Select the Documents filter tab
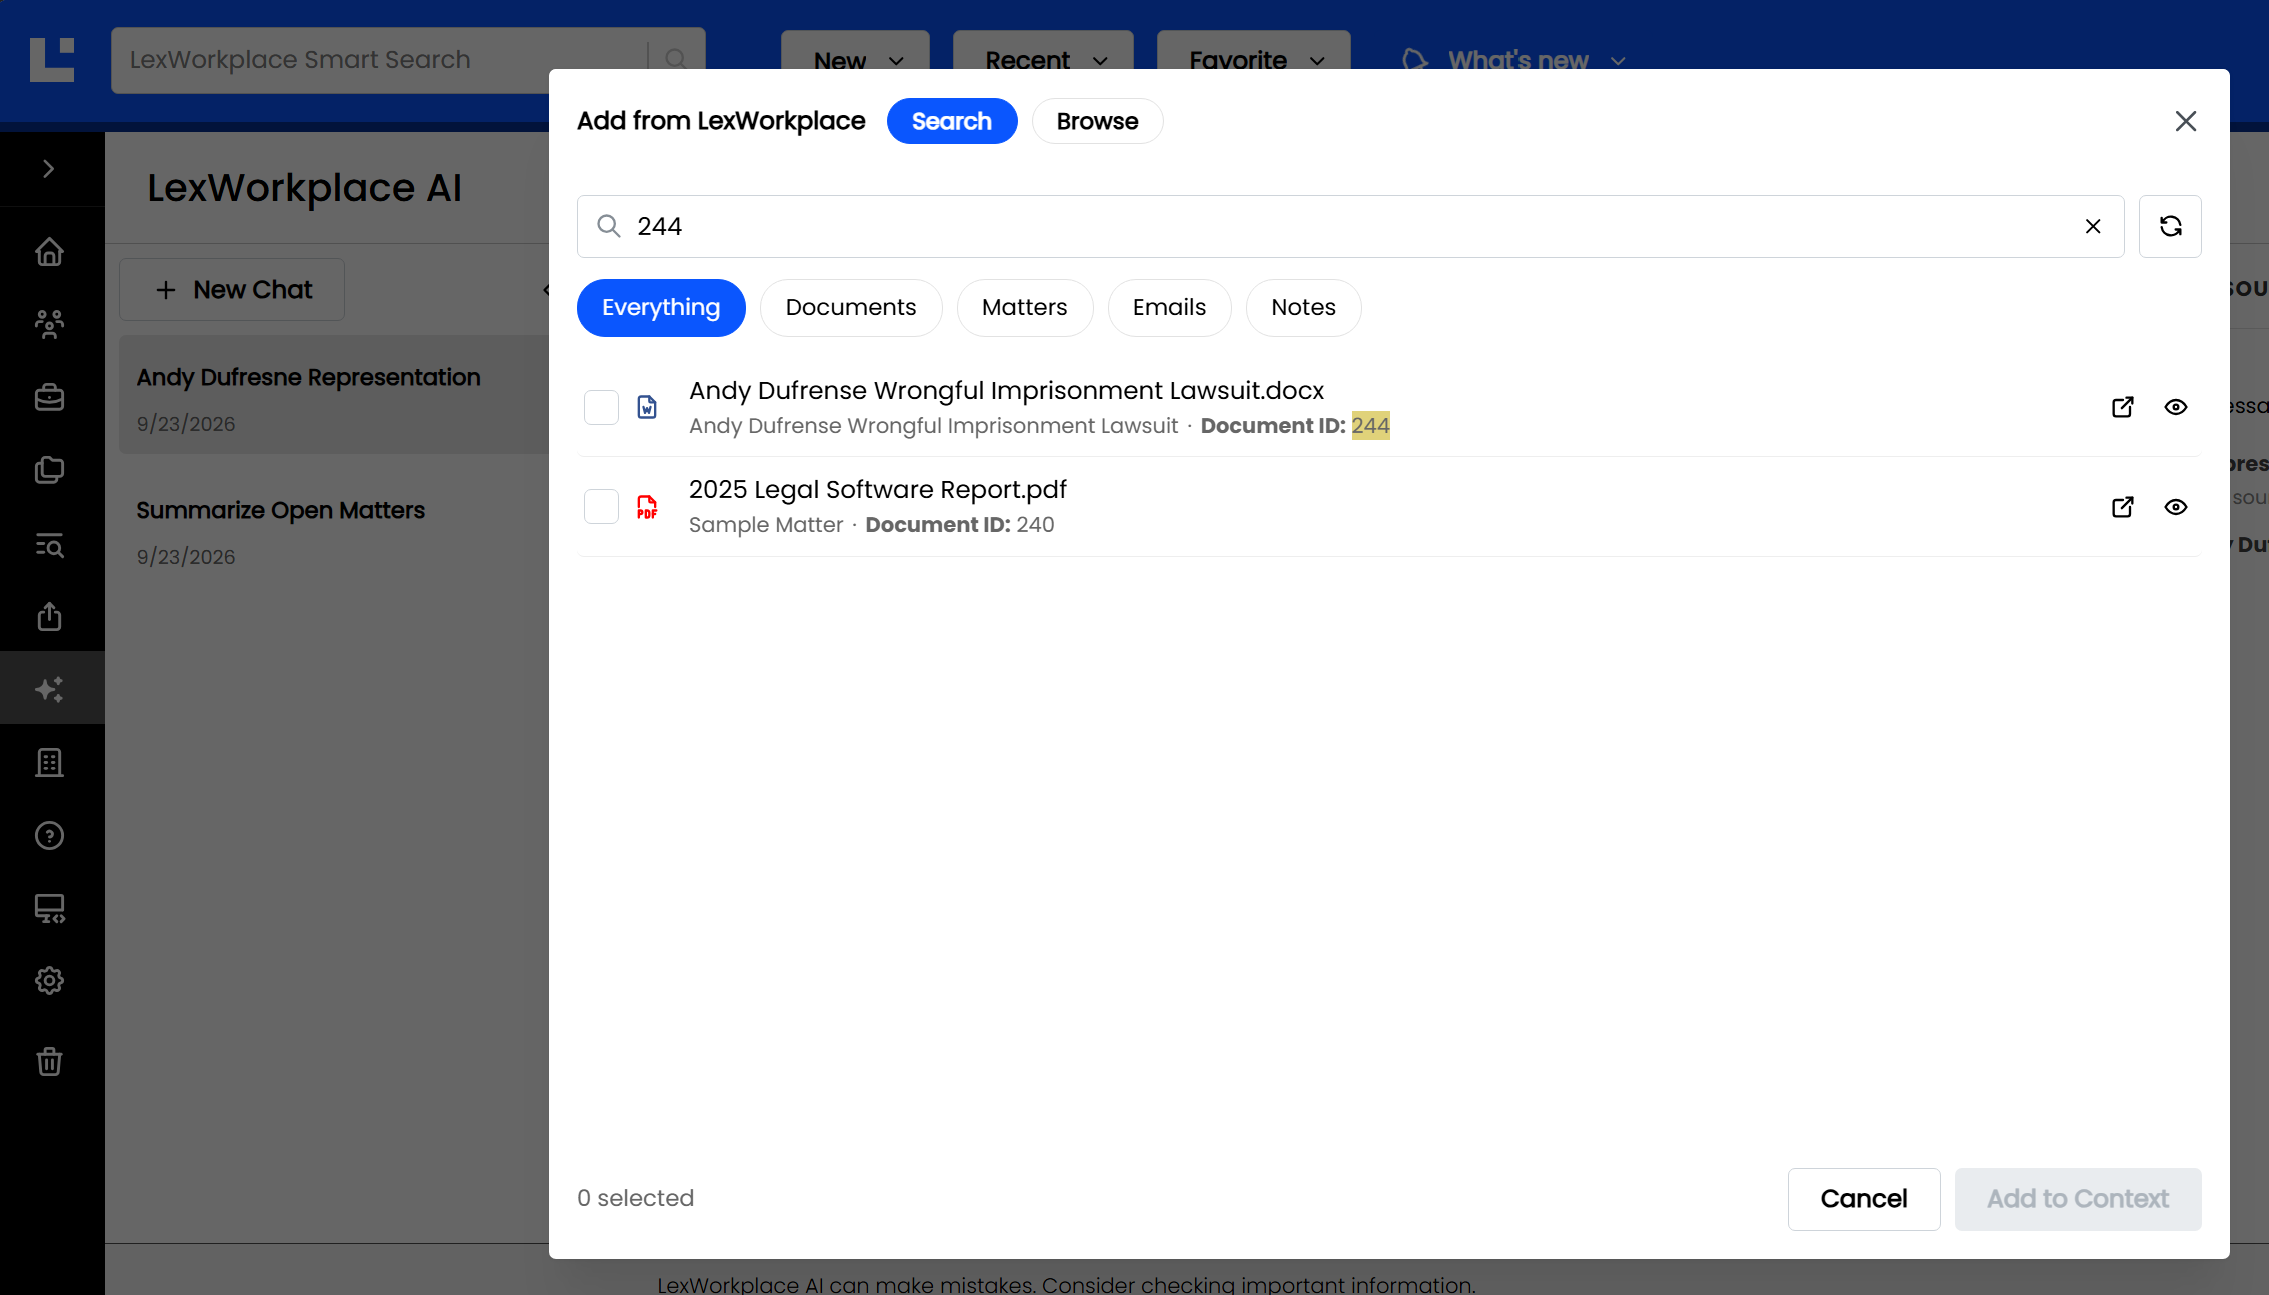This screenshot has height=1295, width=2269. 851,308
